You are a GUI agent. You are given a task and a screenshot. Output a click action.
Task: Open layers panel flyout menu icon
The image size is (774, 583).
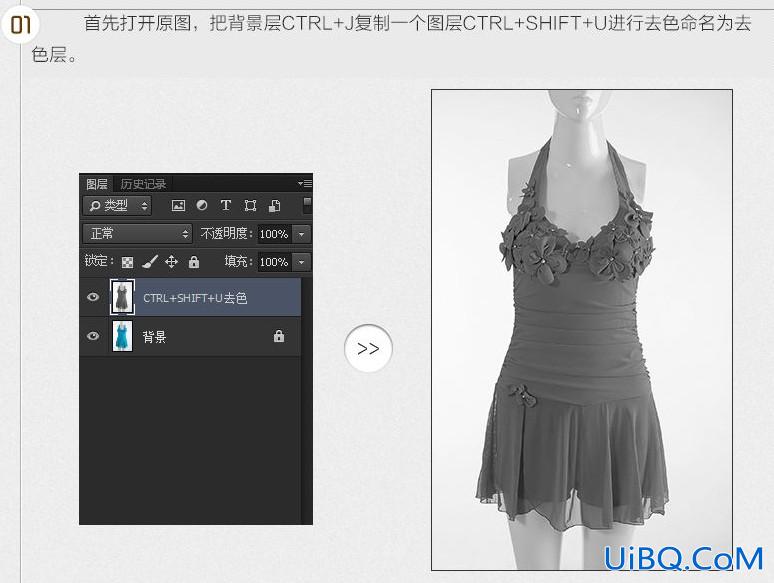pos(305,184)
